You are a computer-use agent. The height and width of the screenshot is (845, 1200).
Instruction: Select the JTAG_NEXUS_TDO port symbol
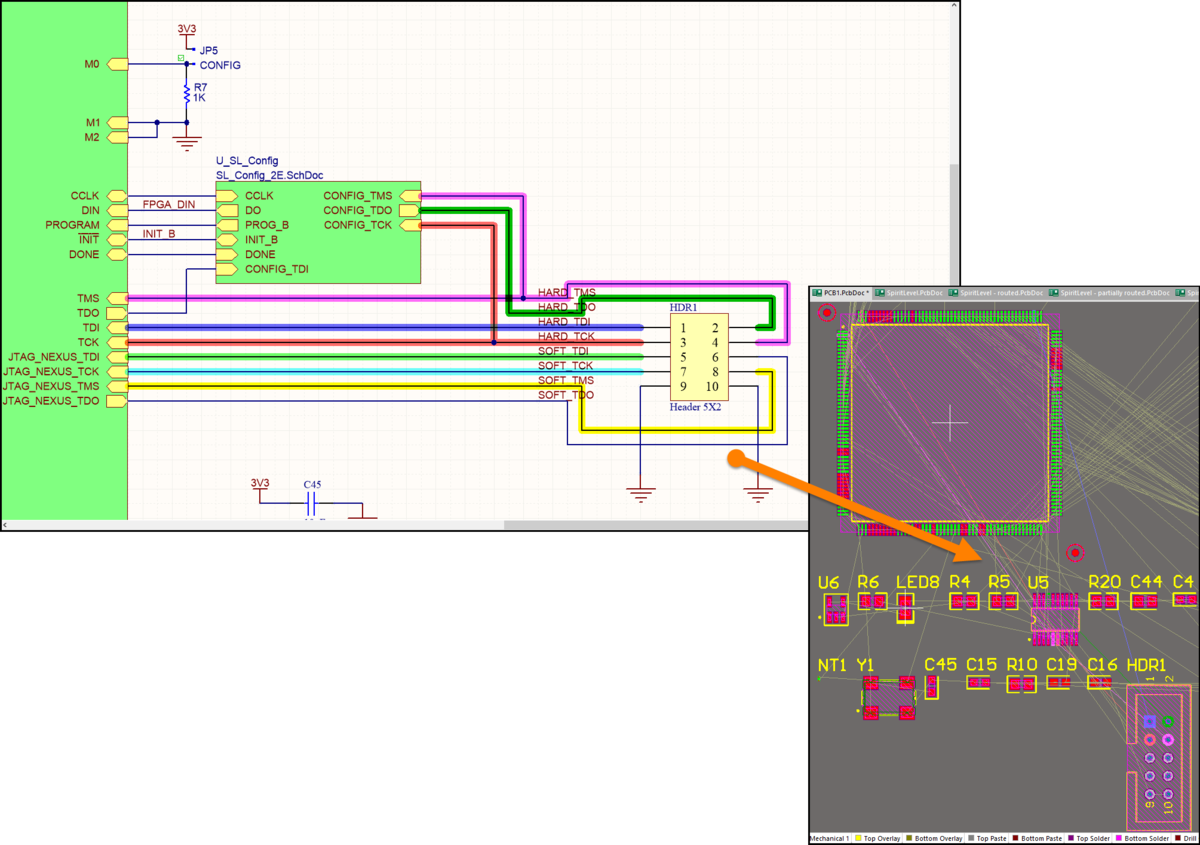pyautogui.click(x=117, y=401)
